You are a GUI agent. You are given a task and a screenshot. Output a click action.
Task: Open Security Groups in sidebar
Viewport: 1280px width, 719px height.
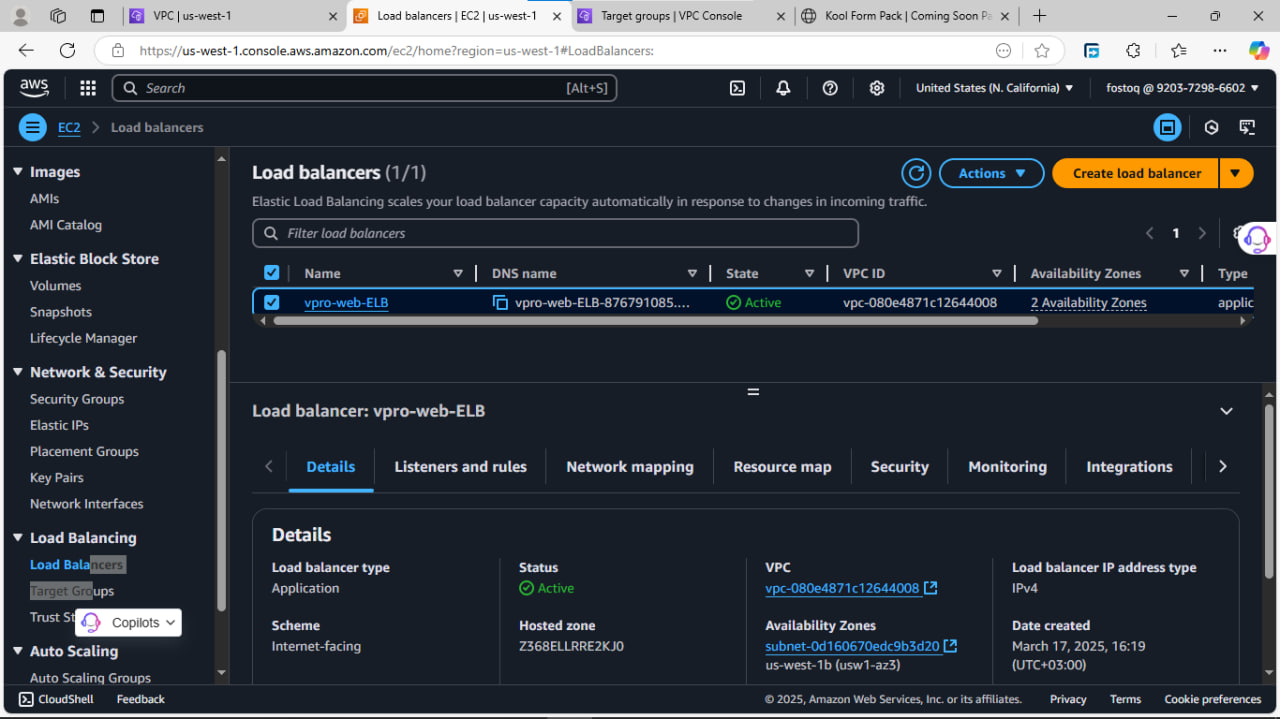click(x=77, y=399)
